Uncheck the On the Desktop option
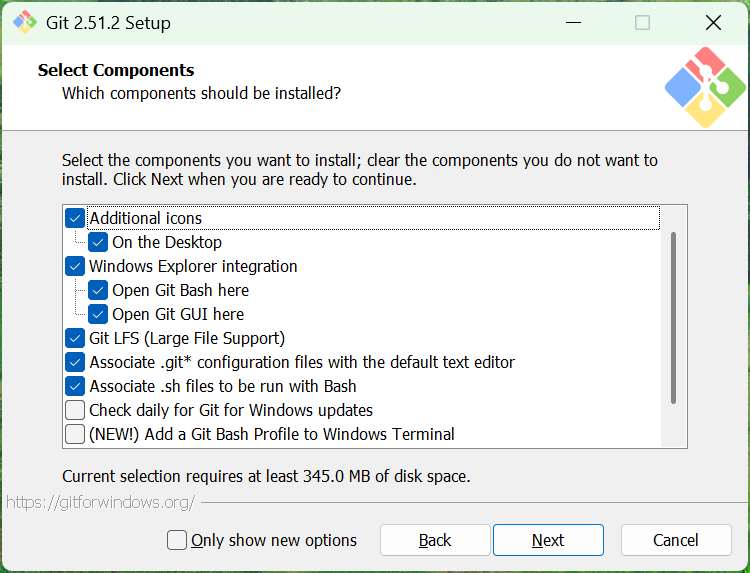The image size is (750, 573). click(x=98, y=242)
